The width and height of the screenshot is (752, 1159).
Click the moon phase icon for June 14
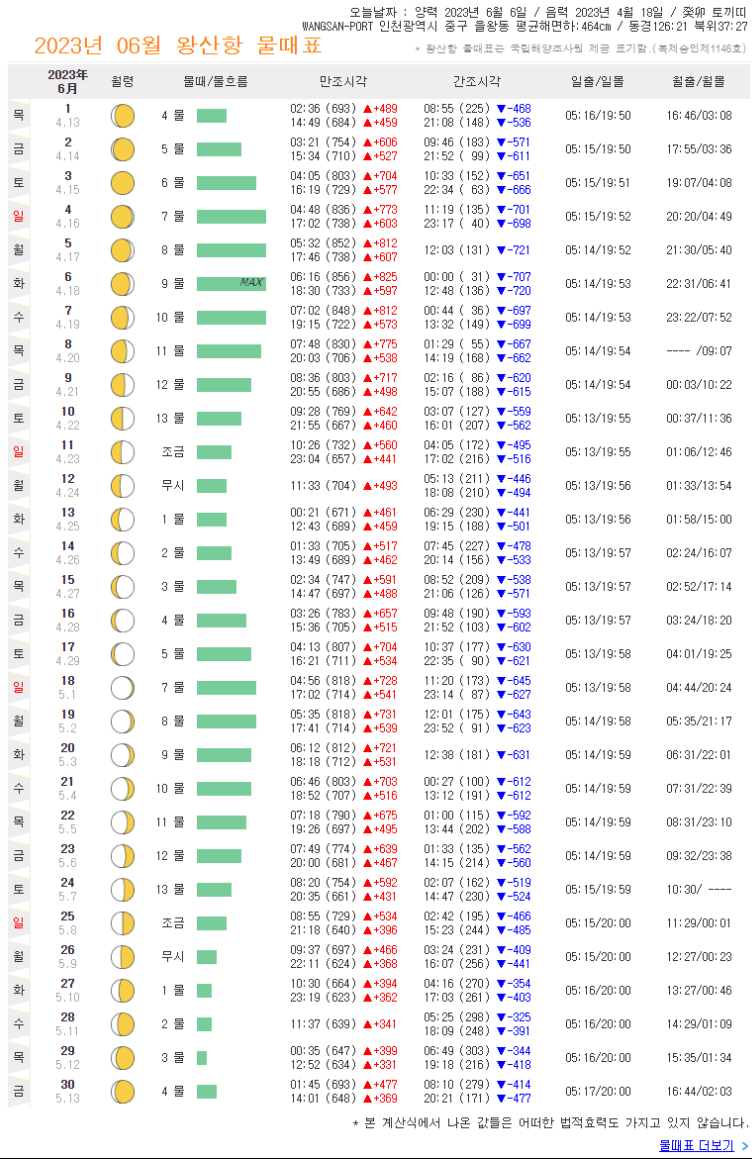[x=123, y=553]
